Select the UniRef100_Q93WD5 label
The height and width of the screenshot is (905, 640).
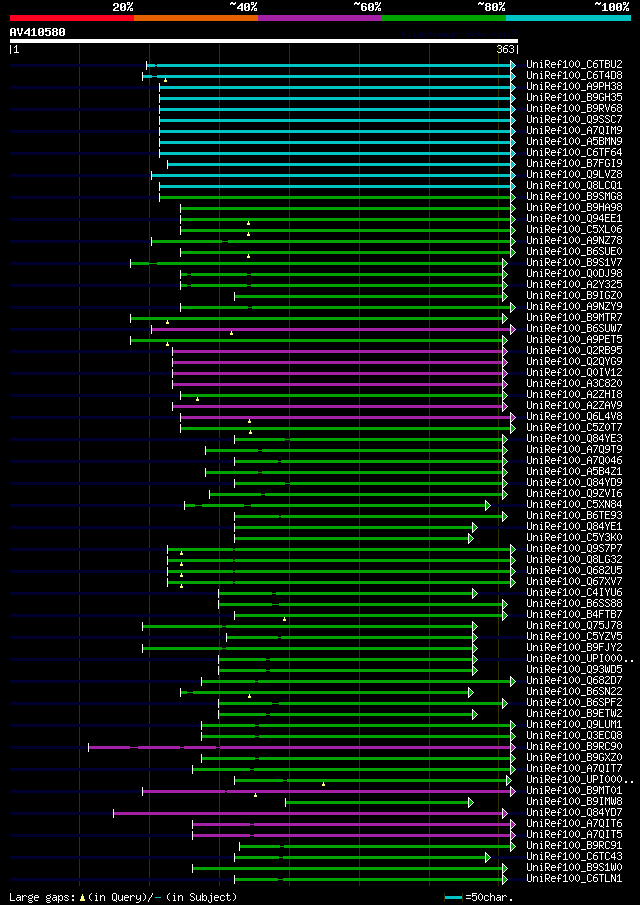pos(574,670)
